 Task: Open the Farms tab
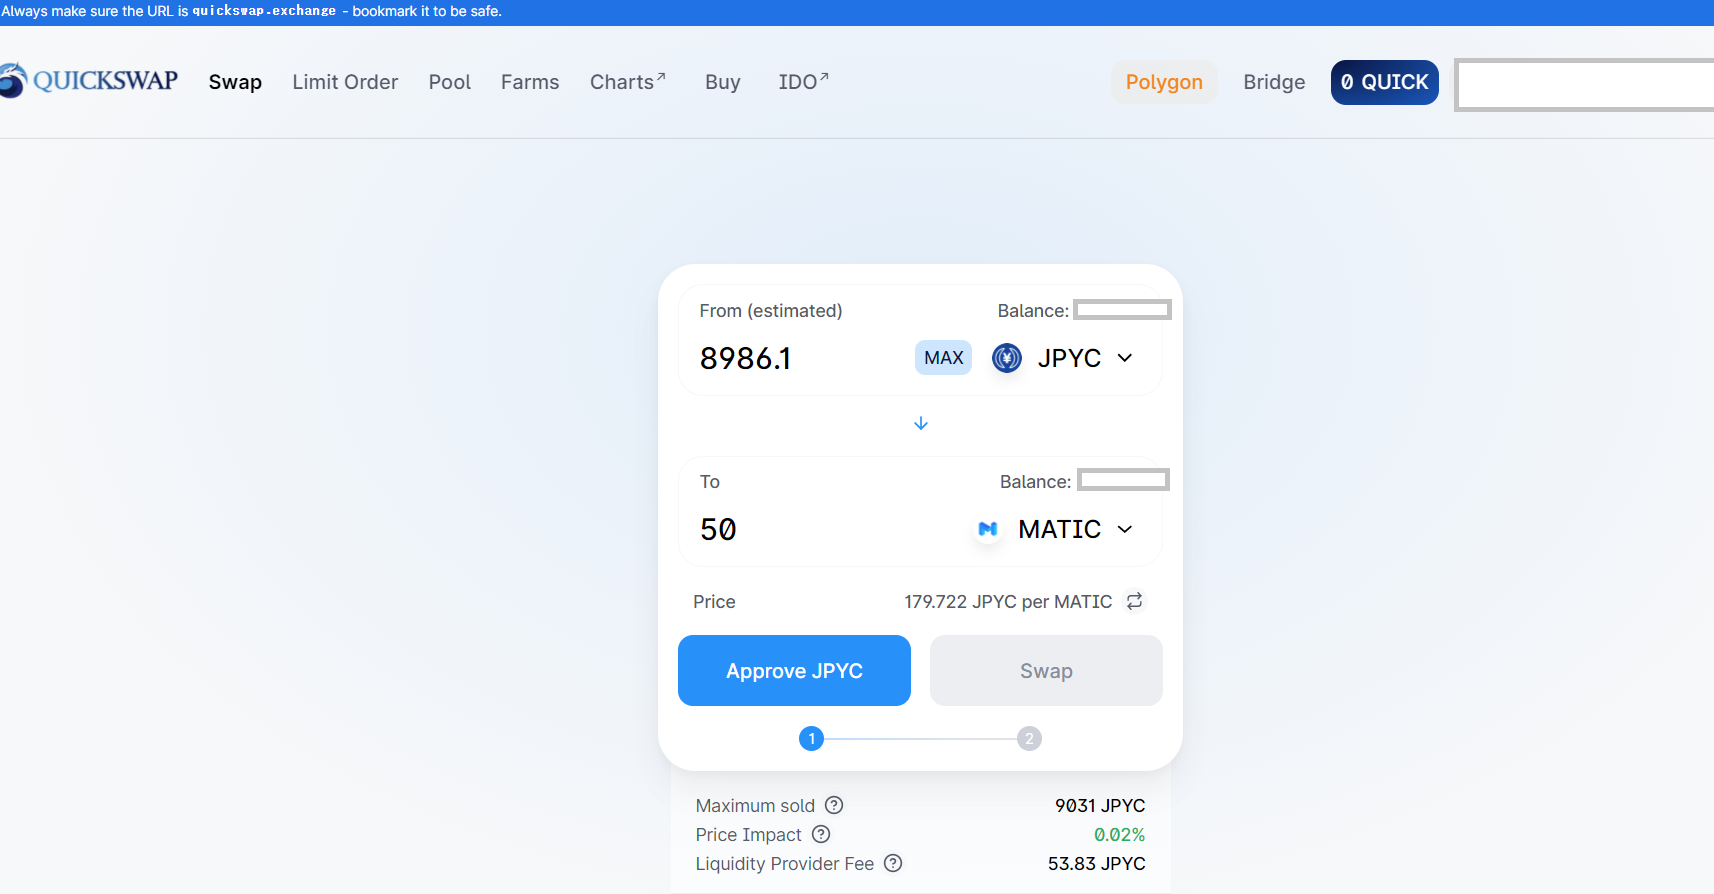pos(530,82)
